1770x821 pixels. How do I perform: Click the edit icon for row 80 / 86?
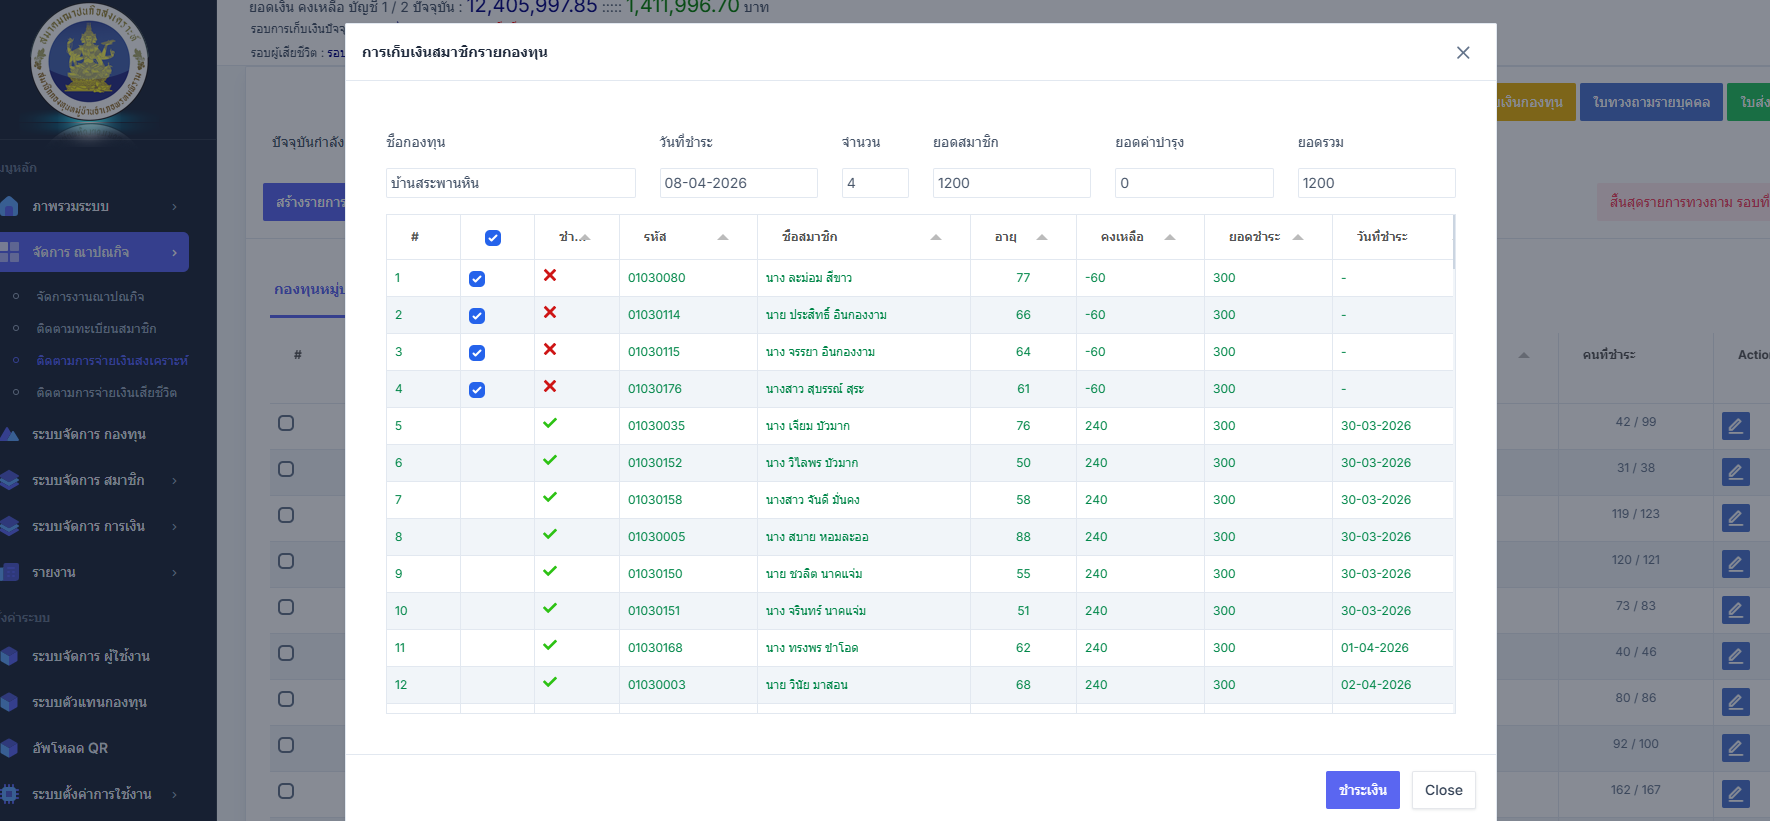1736,702
